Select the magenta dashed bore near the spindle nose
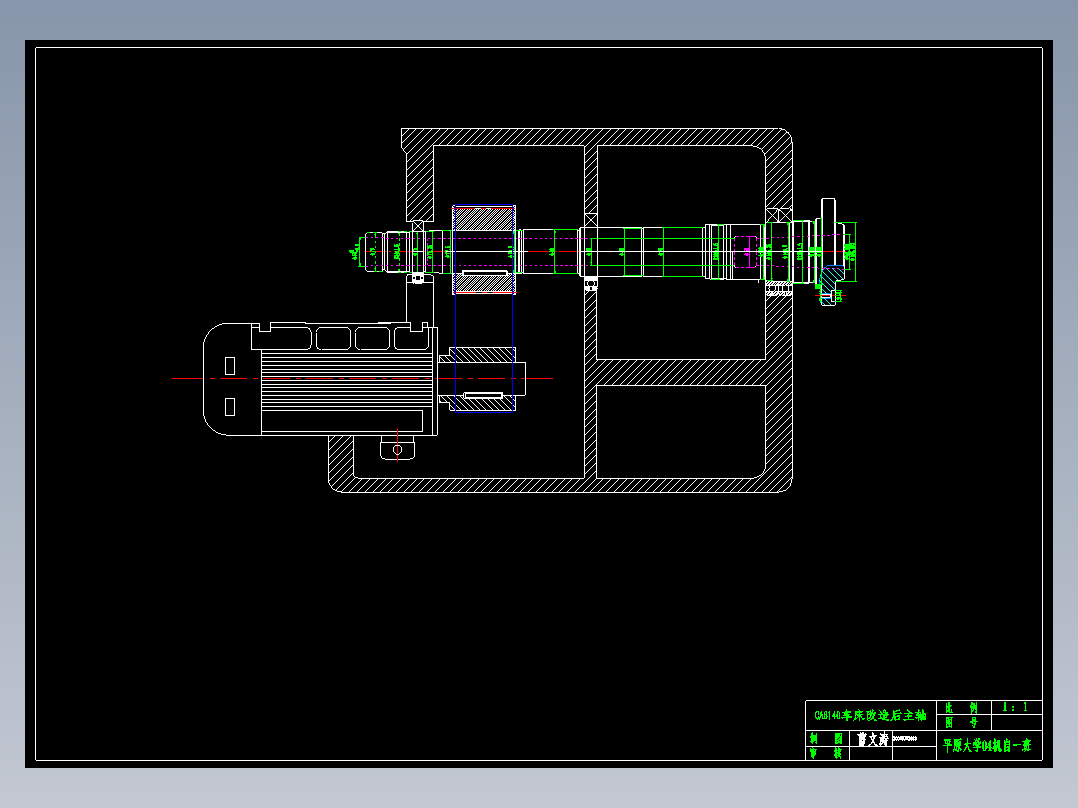Viewport: 1078px width, 808px height. pyautogui.click(x=745, y=252)
